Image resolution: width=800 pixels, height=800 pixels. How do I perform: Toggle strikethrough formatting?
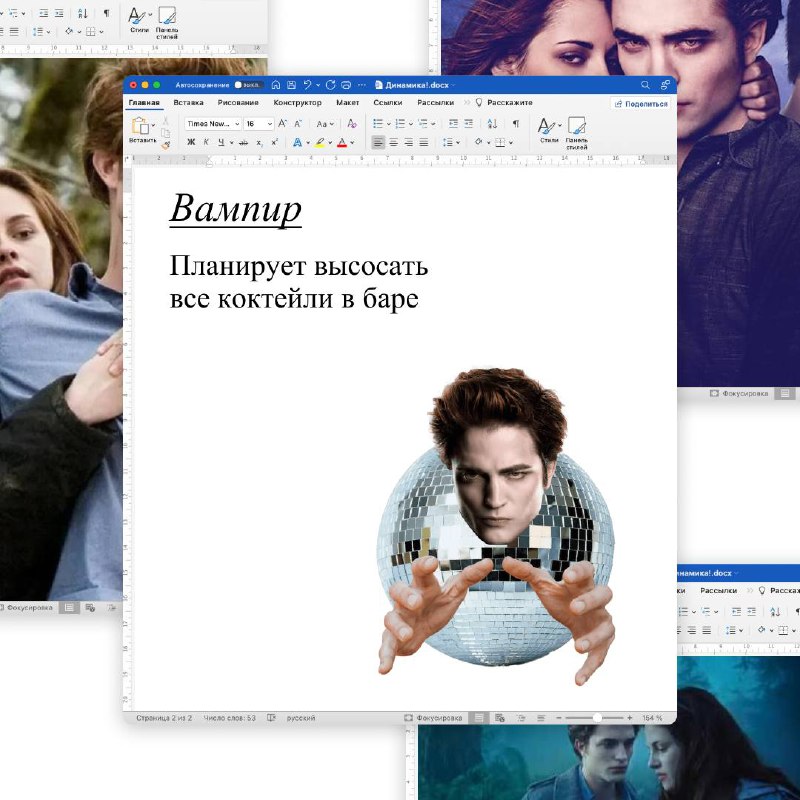point(243,142)
